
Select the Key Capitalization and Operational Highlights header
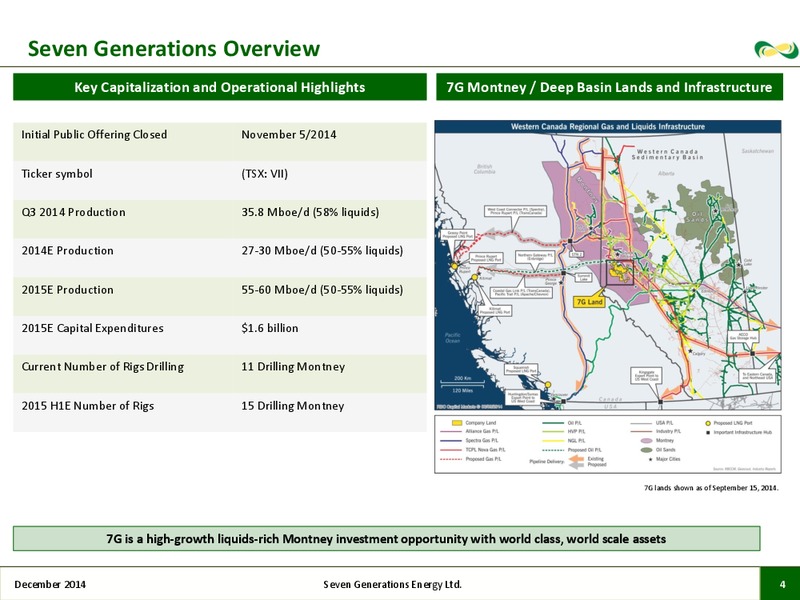click(x=220, y=87)
